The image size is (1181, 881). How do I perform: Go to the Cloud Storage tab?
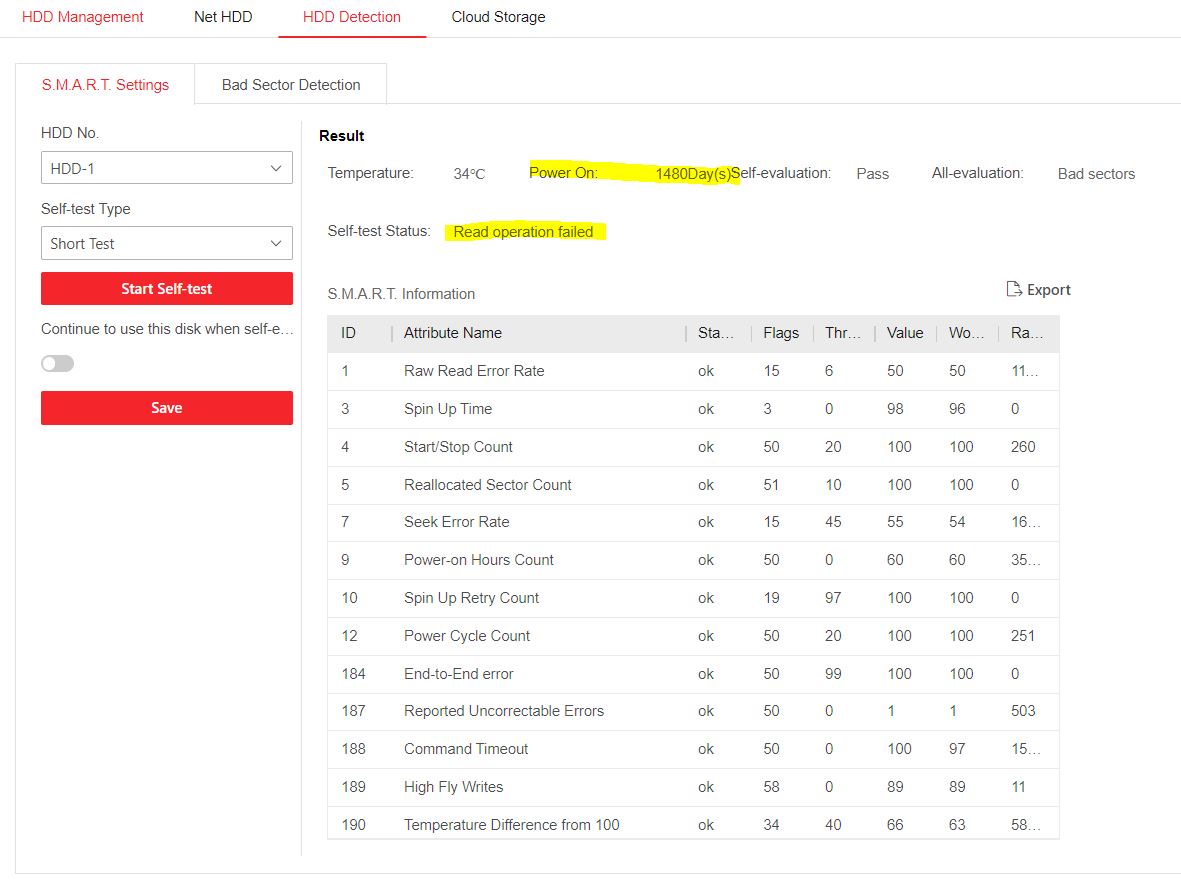(498, 17)
